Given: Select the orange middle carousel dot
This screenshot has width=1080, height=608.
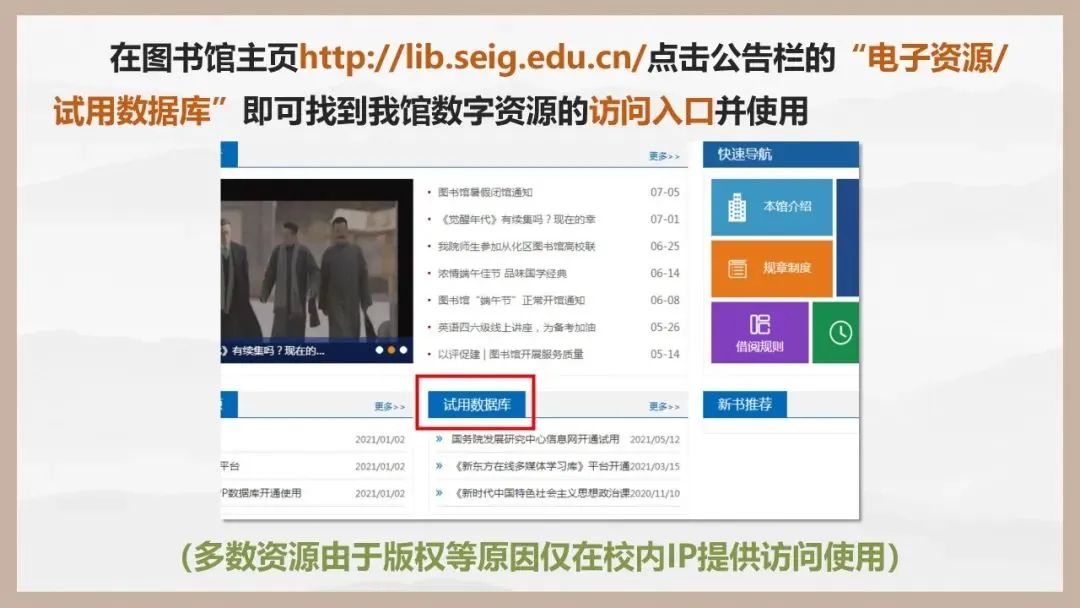Looking at the screenshot, I should (x=391, y=350).
